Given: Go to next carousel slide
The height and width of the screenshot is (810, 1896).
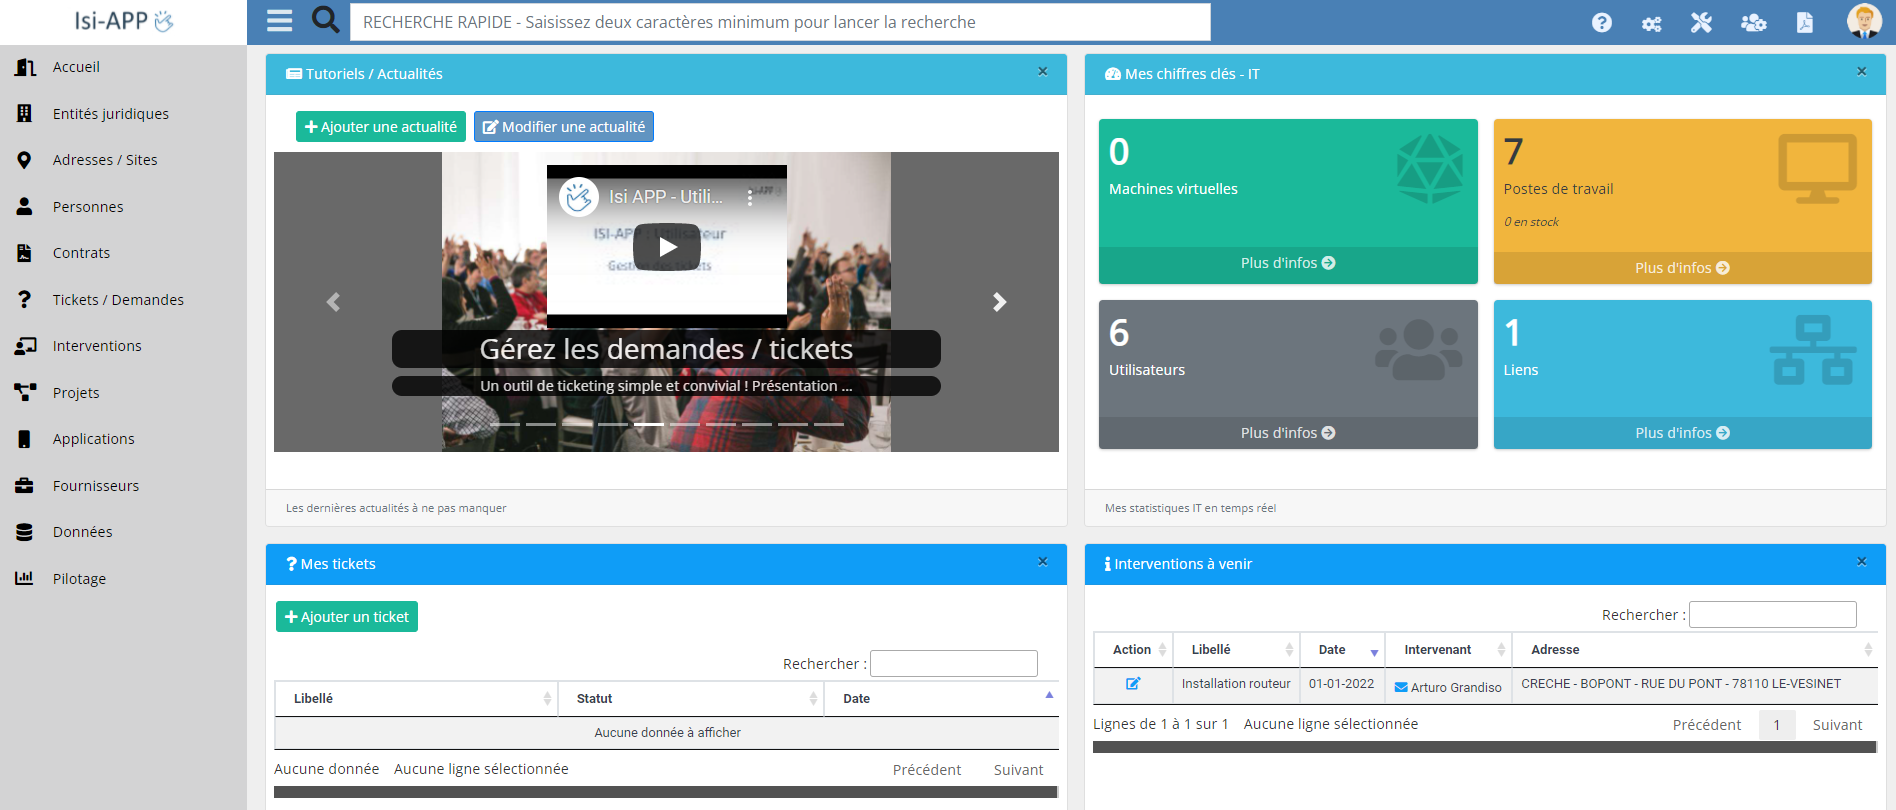Looking at the screenshot, I should click(998, 302).
